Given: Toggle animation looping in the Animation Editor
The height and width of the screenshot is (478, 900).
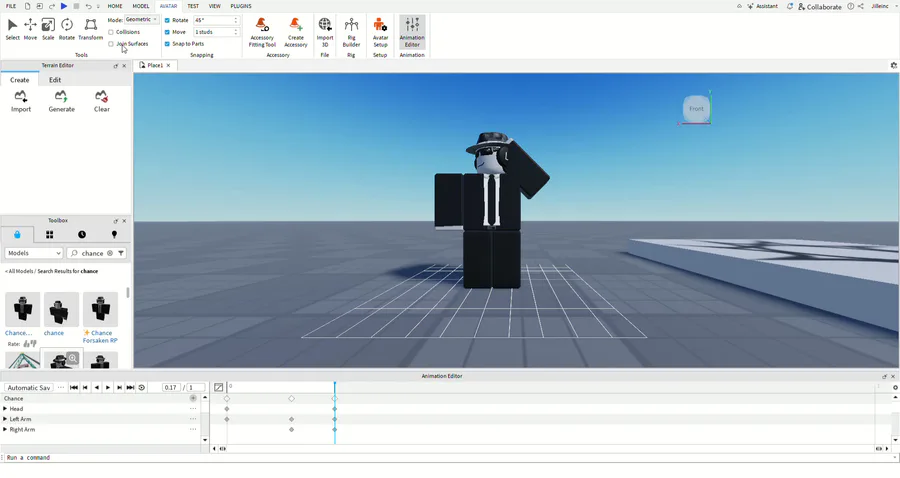Looking at the screenshot, I should (141, 387).
